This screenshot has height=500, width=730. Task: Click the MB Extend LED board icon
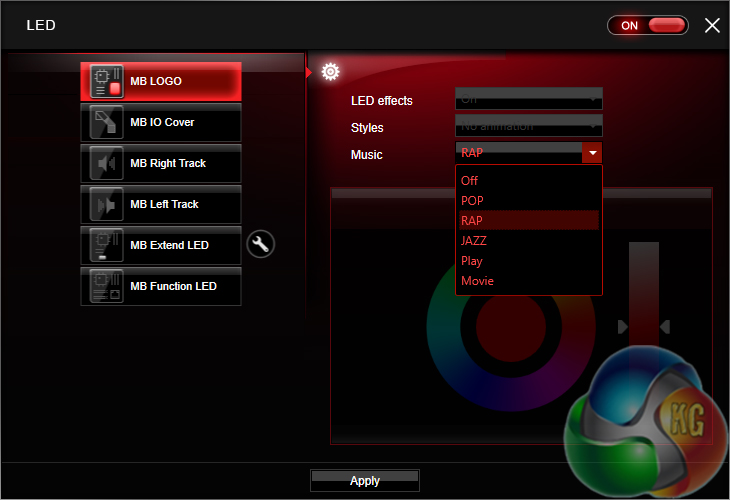(x=107, y=245)
